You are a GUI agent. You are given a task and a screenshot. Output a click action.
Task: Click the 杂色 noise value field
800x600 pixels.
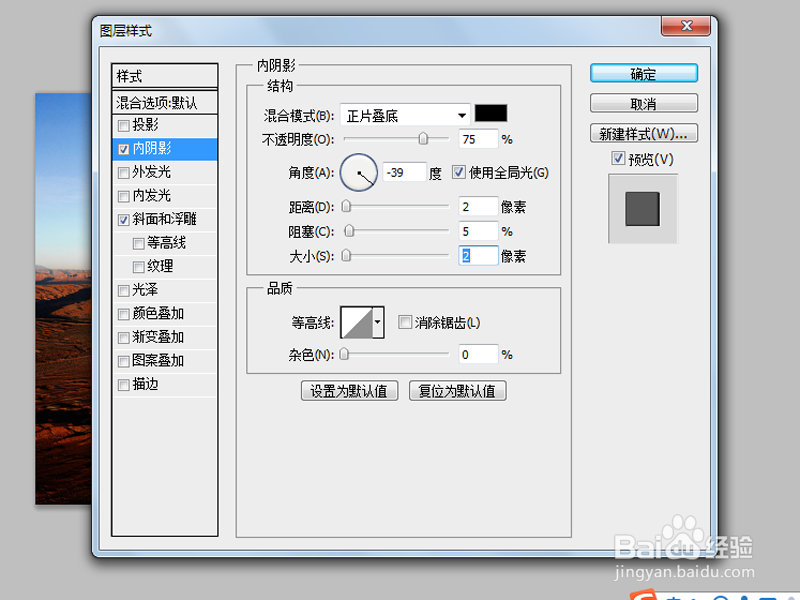[x=478, y=354]
